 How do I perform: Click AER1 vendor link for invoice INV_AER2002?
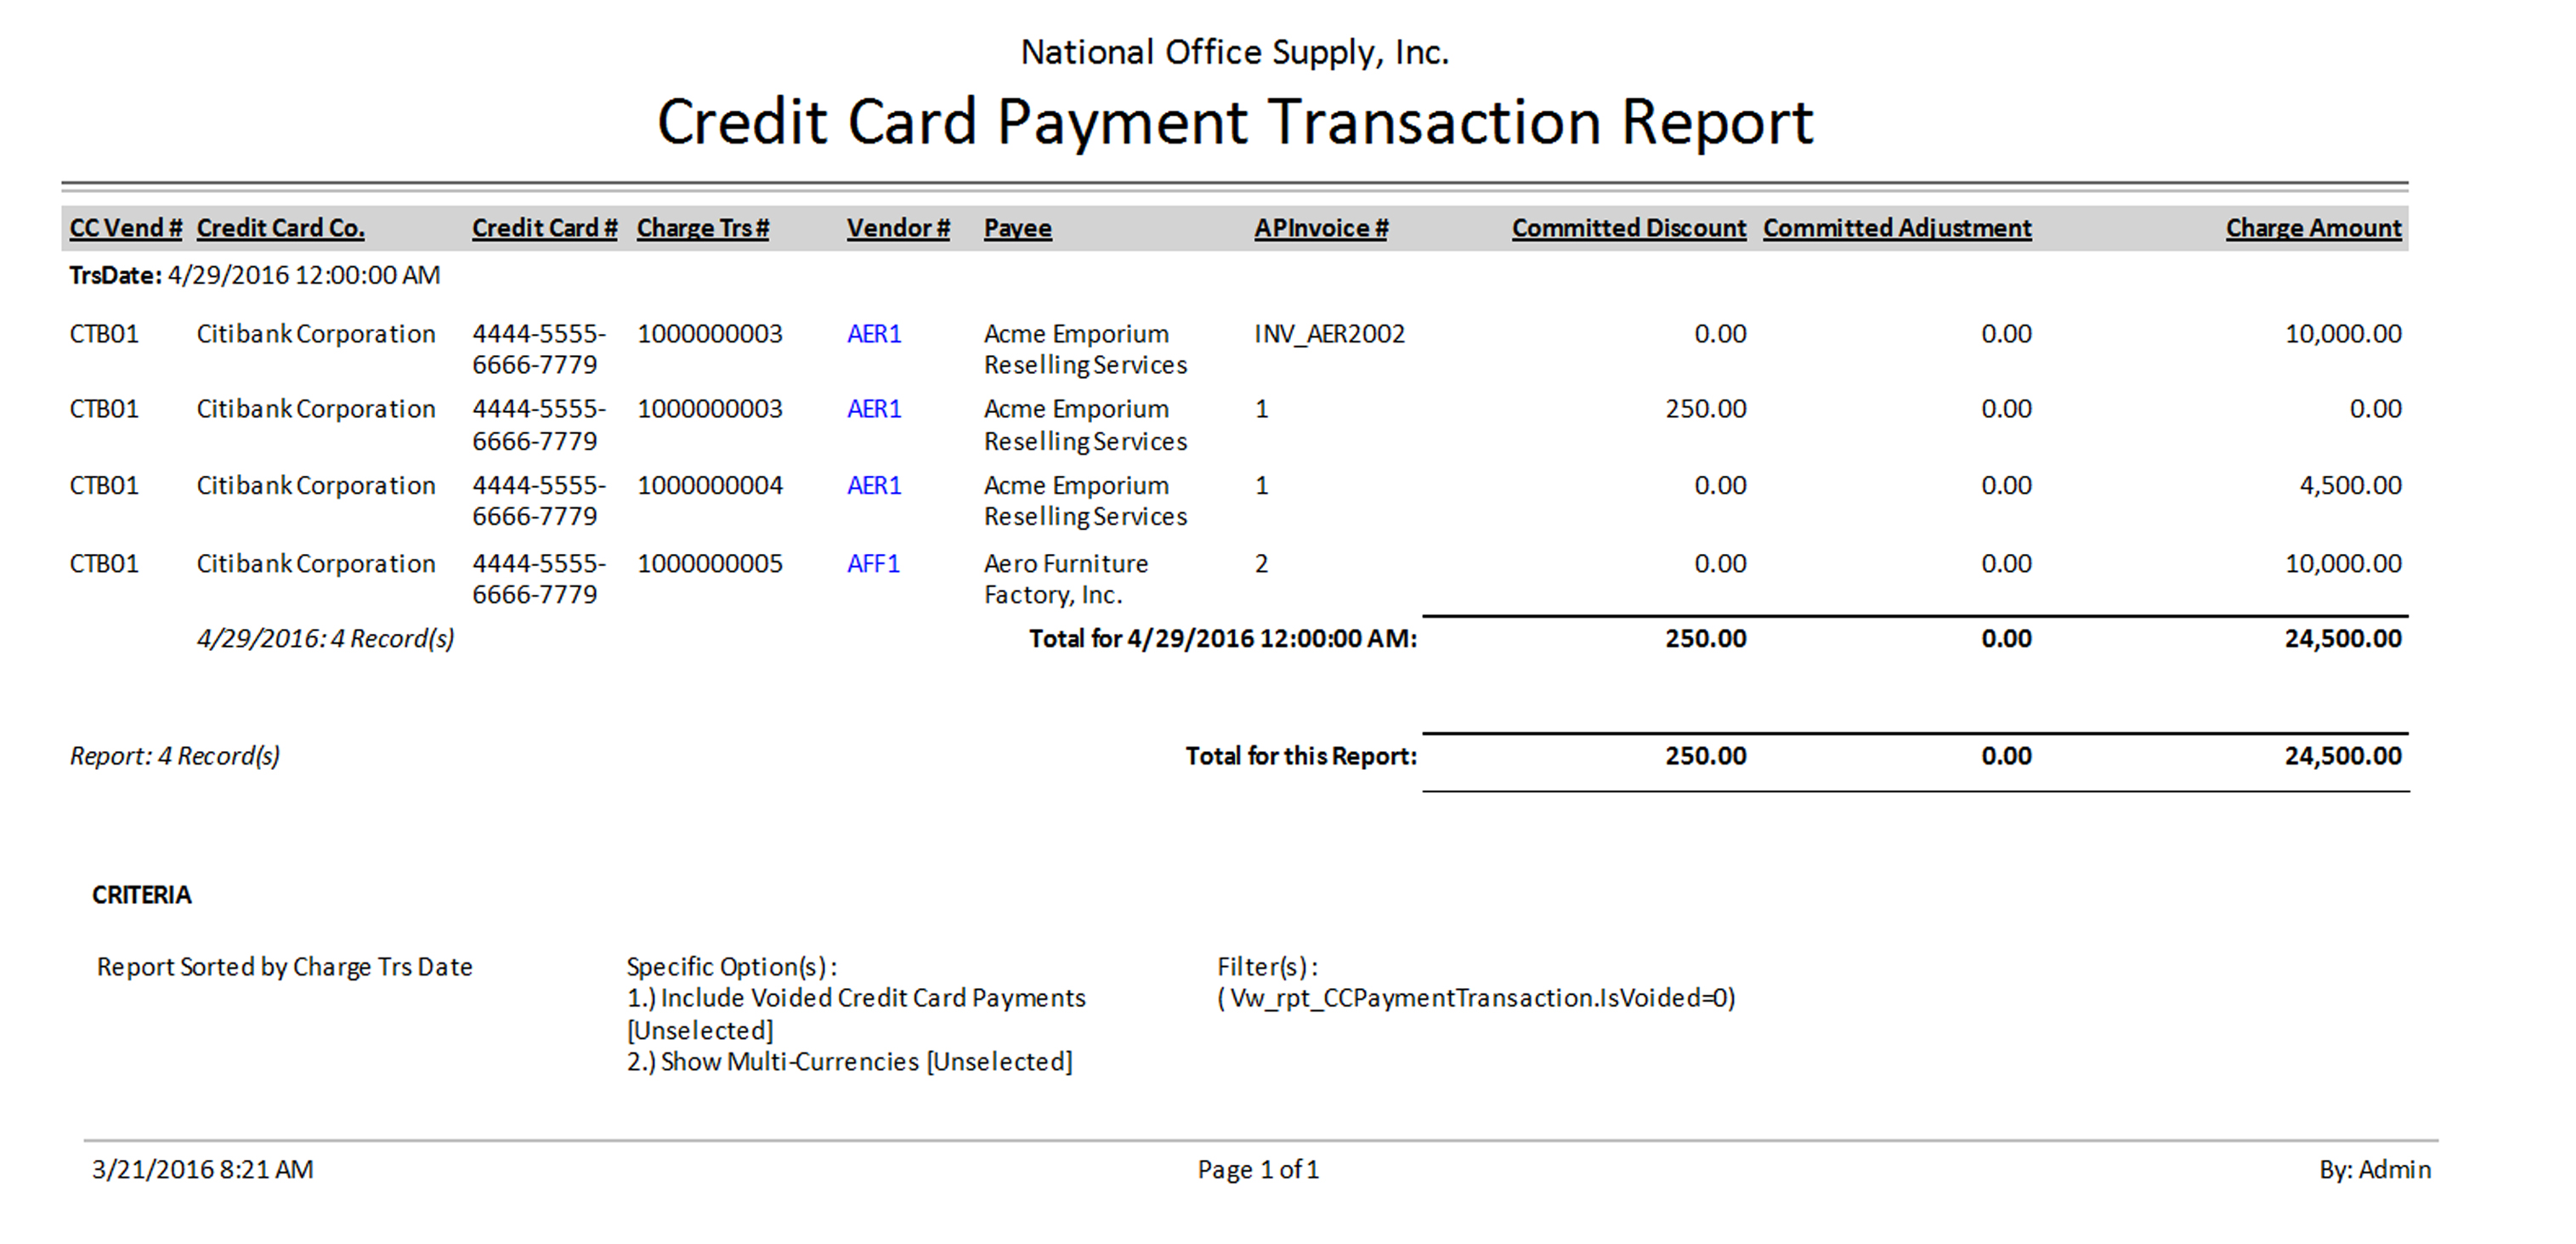(x=874, y=334)
